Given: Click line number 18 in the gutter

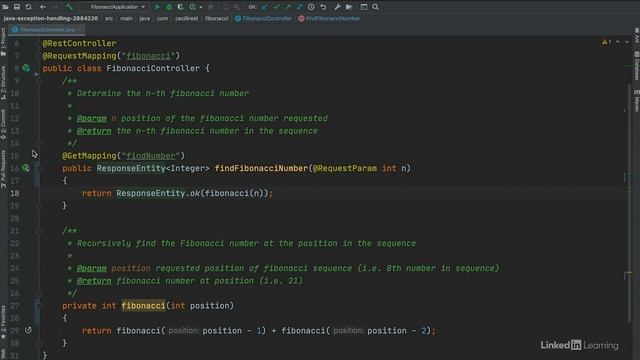Looking at the screenshot, I should click(x=15, y=193).
